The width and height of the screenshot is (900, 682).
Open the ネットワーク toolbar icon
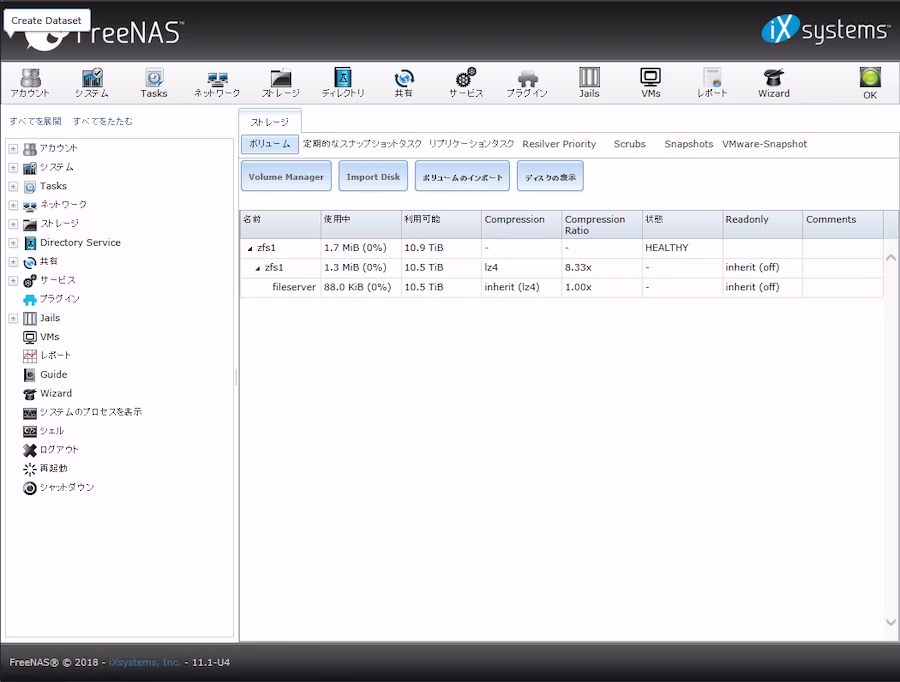[217, 83]
